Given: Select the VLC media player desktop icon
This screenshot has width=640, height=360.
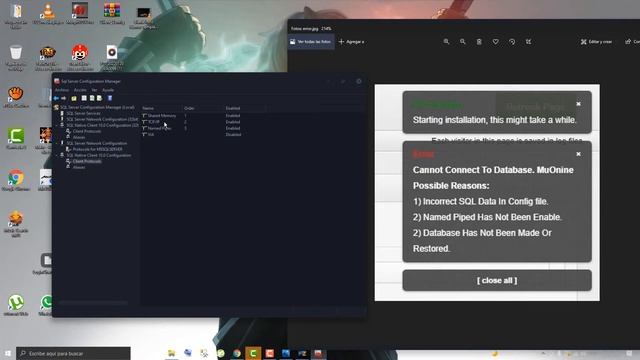Looking at the screenshot, I should tap(48, 13).
